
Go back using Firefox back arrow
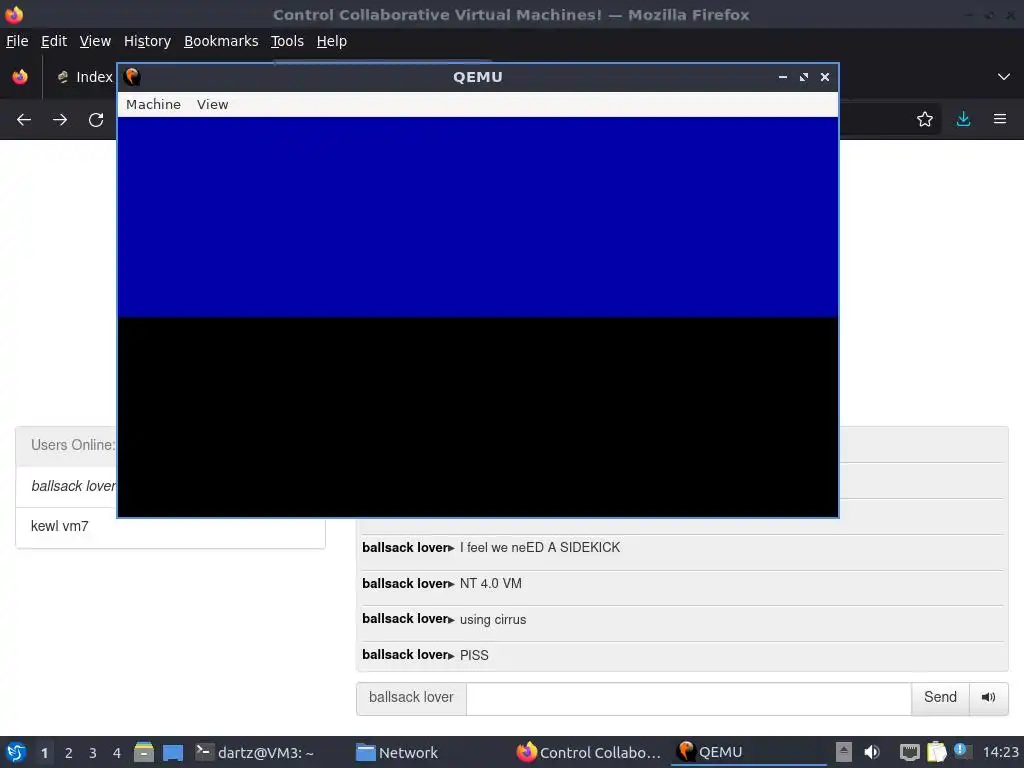[24, 120]
